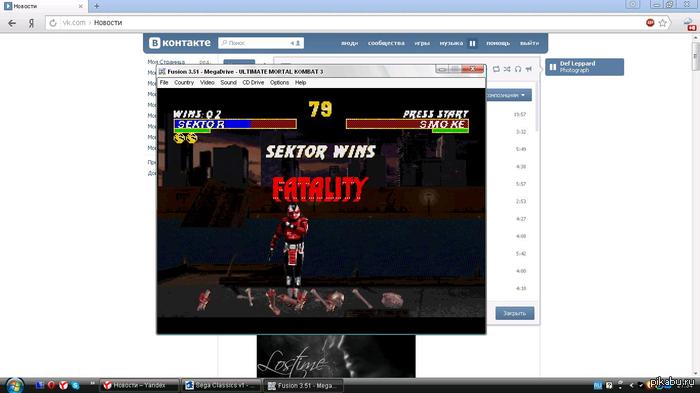Select track with duration 2:53
Image resolution: width=700 pixels, height=393 pixels.
[521, 201]
